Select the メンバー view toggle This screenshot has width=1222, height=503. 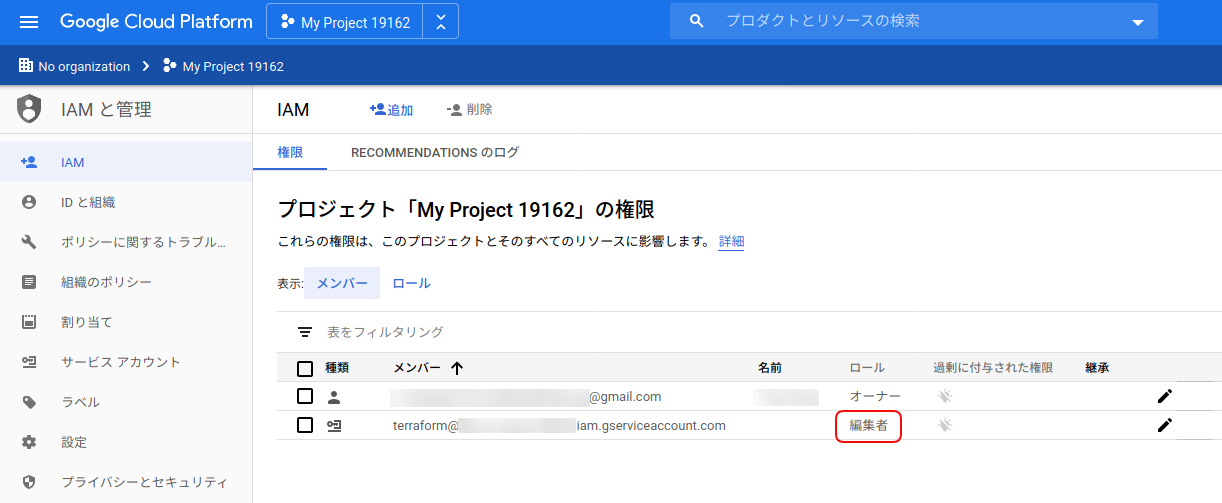click(342, 283)
